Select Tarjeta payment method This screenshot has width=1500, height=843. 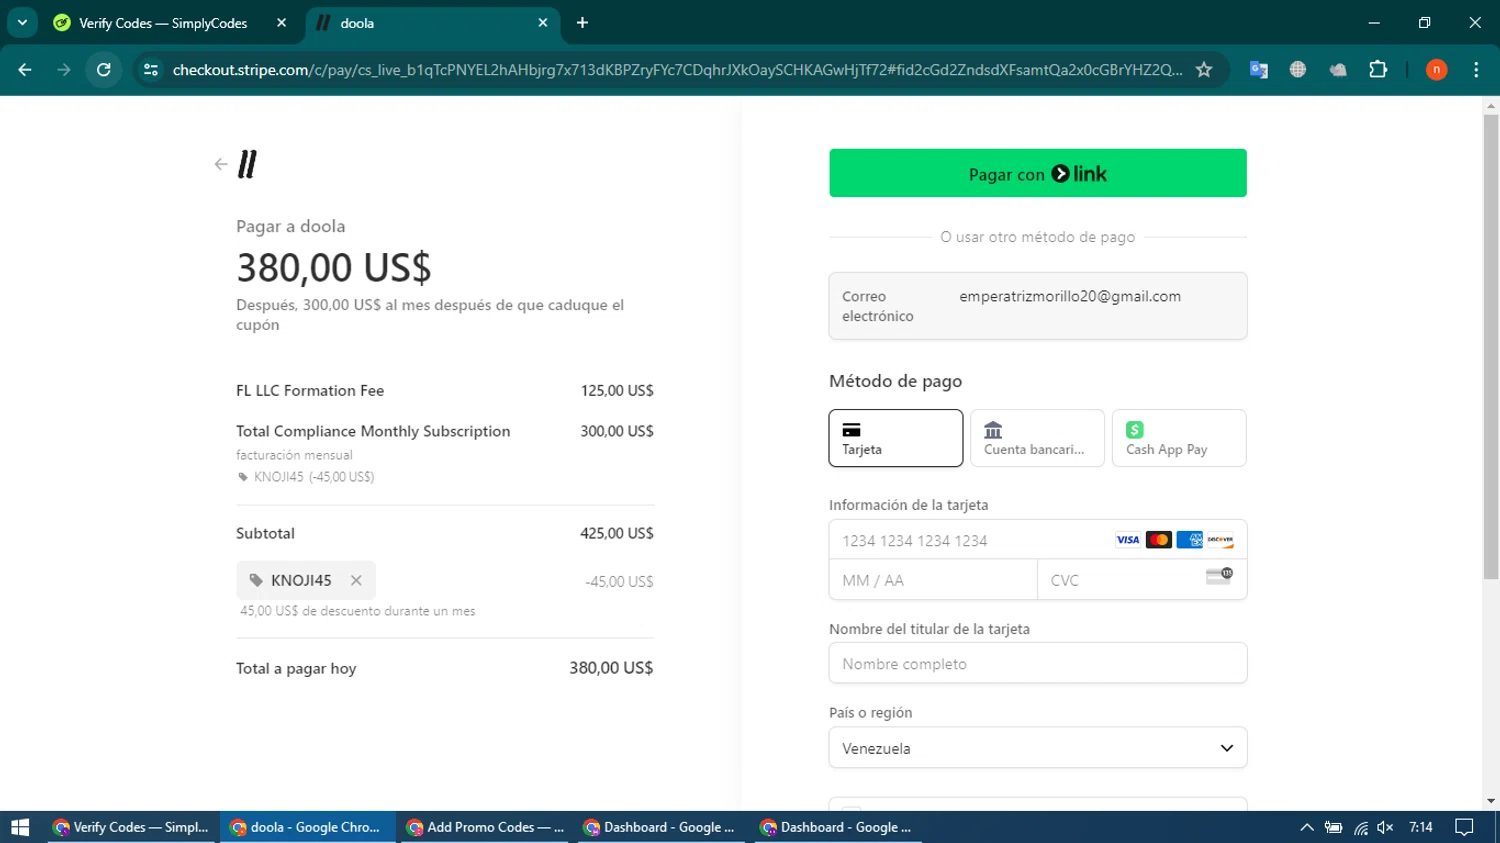tap(895, 438)
